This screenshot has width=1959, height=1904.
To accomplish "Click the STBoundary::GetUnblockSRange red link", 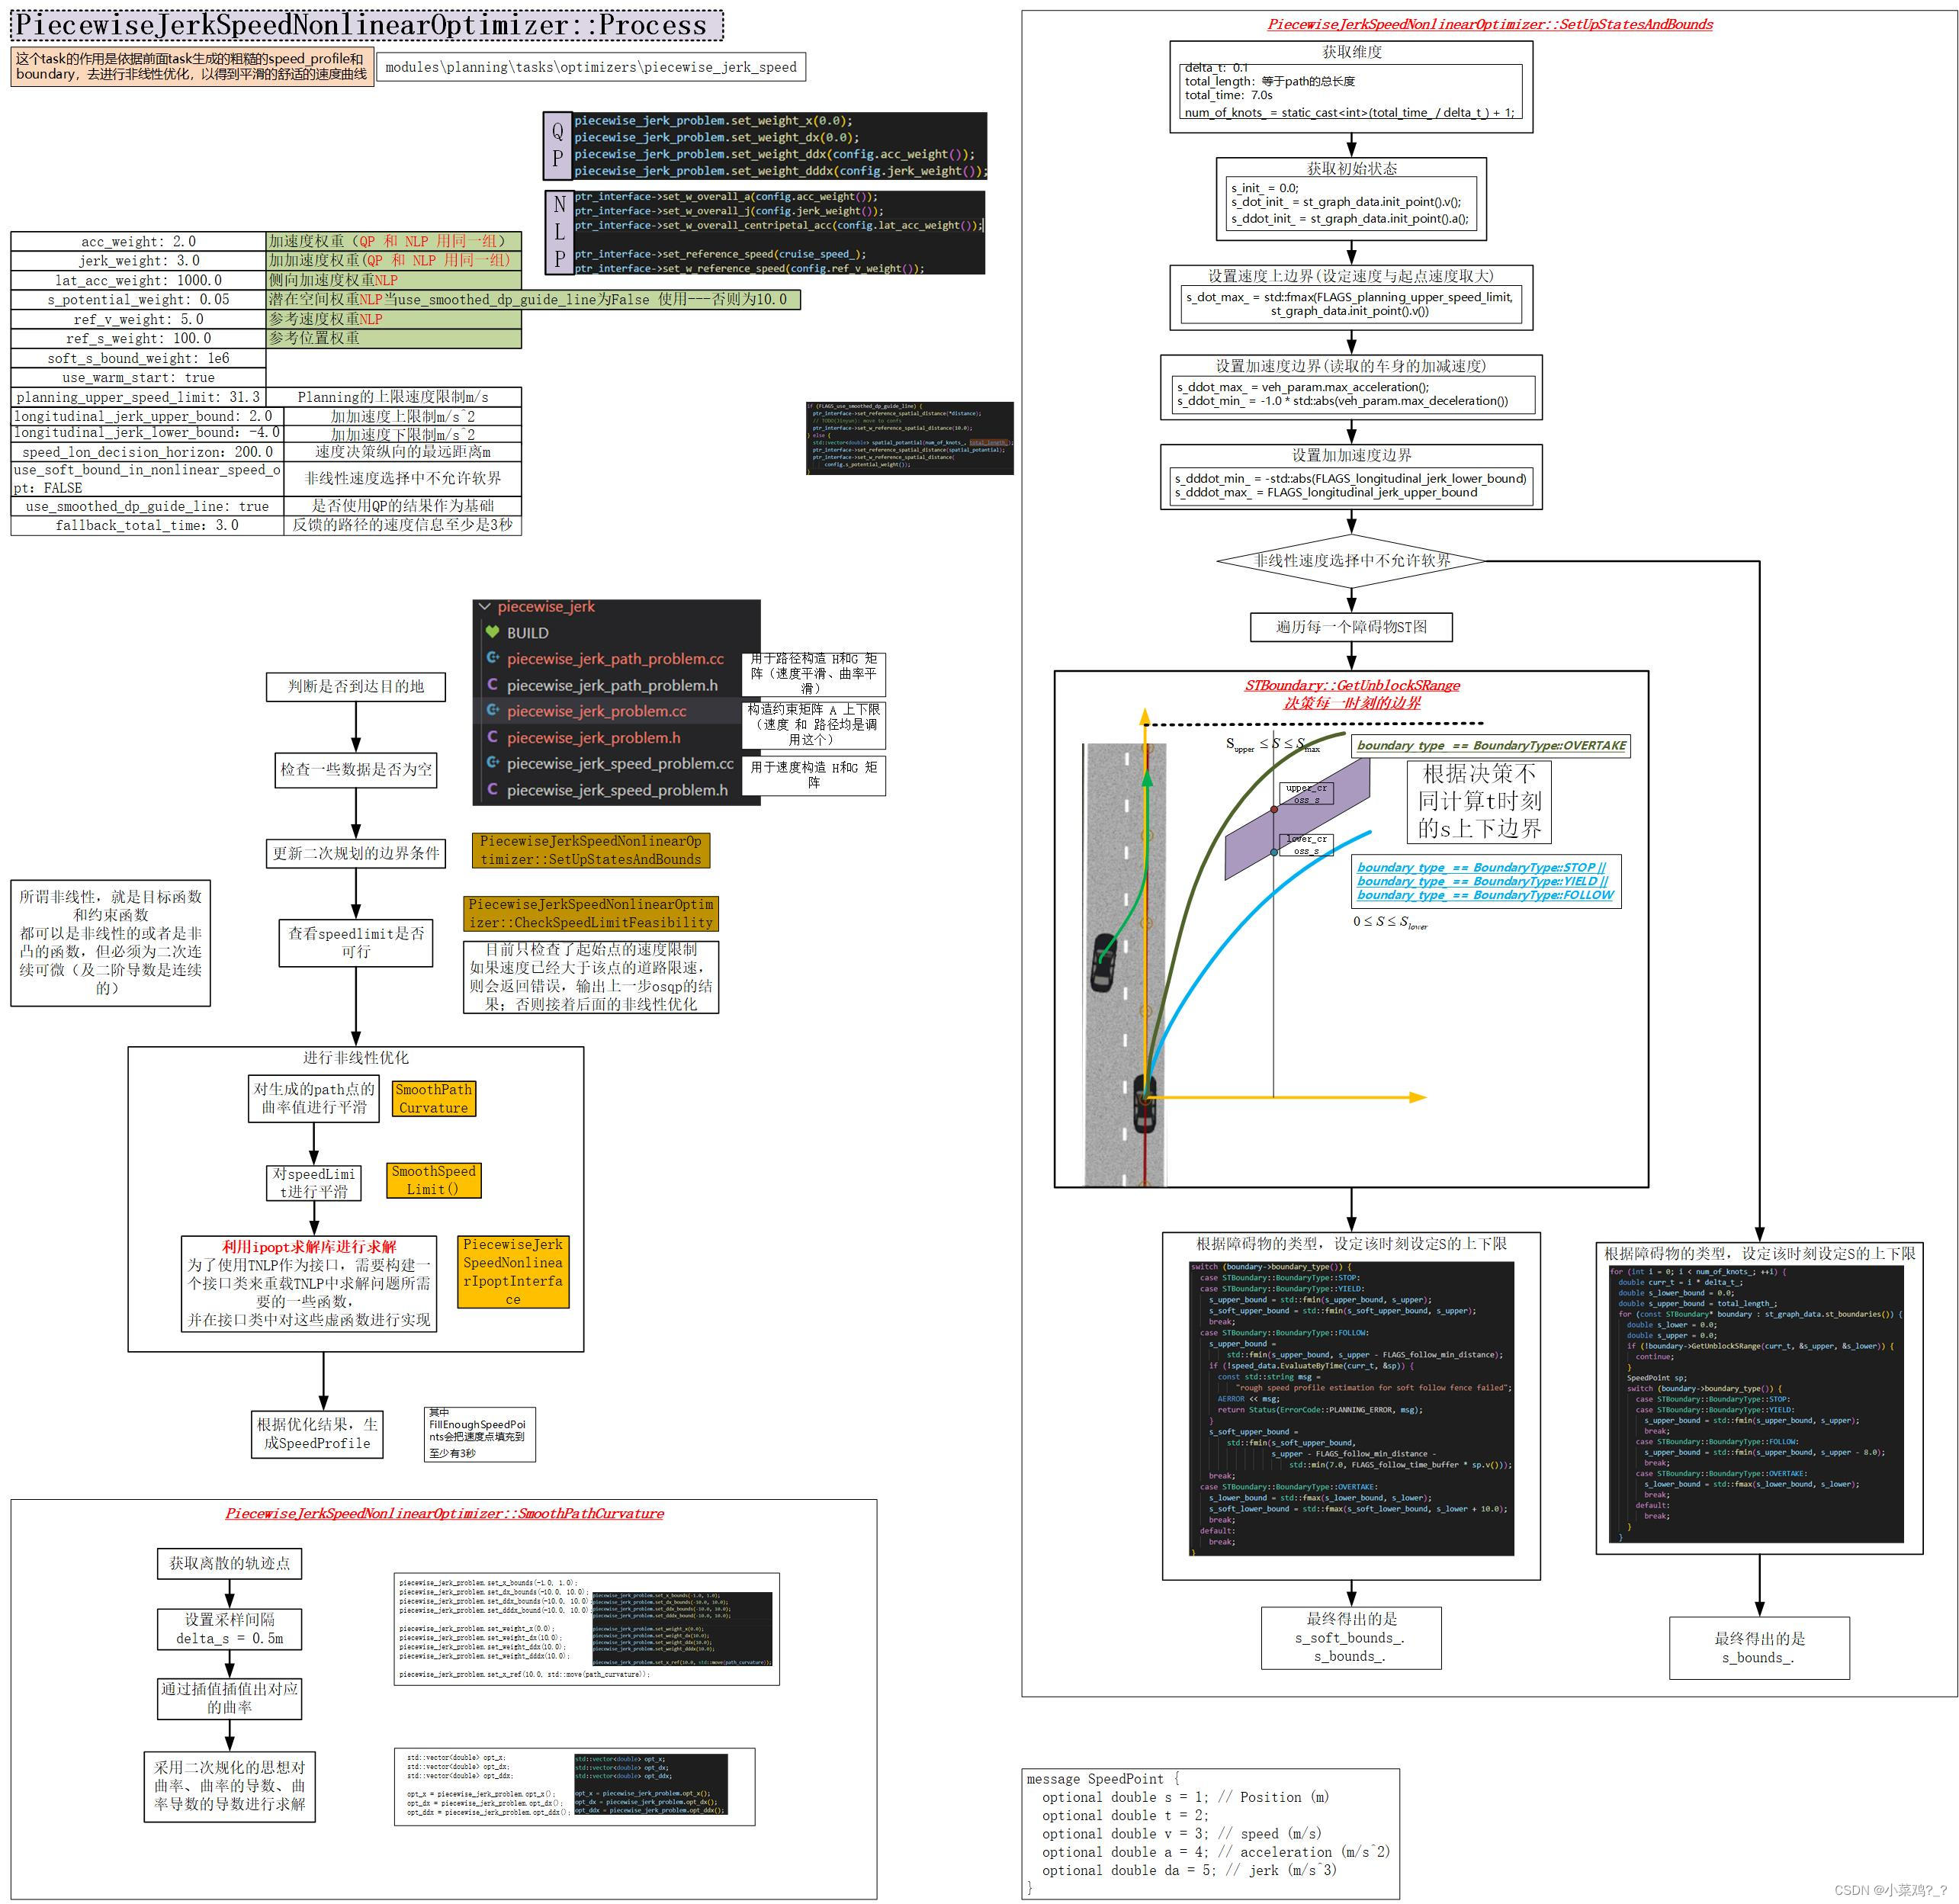I will click(x=1351, y=685).
